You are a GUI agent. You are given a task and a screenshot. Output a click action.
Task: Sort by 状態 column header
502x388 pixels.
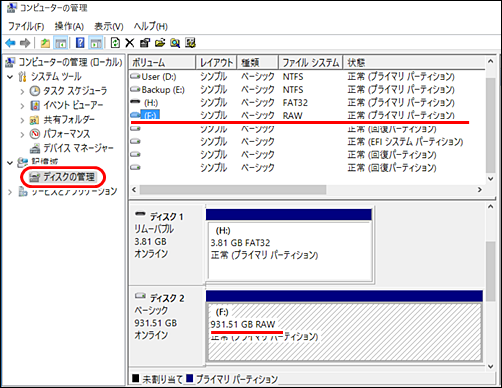(x=414, y=62)
